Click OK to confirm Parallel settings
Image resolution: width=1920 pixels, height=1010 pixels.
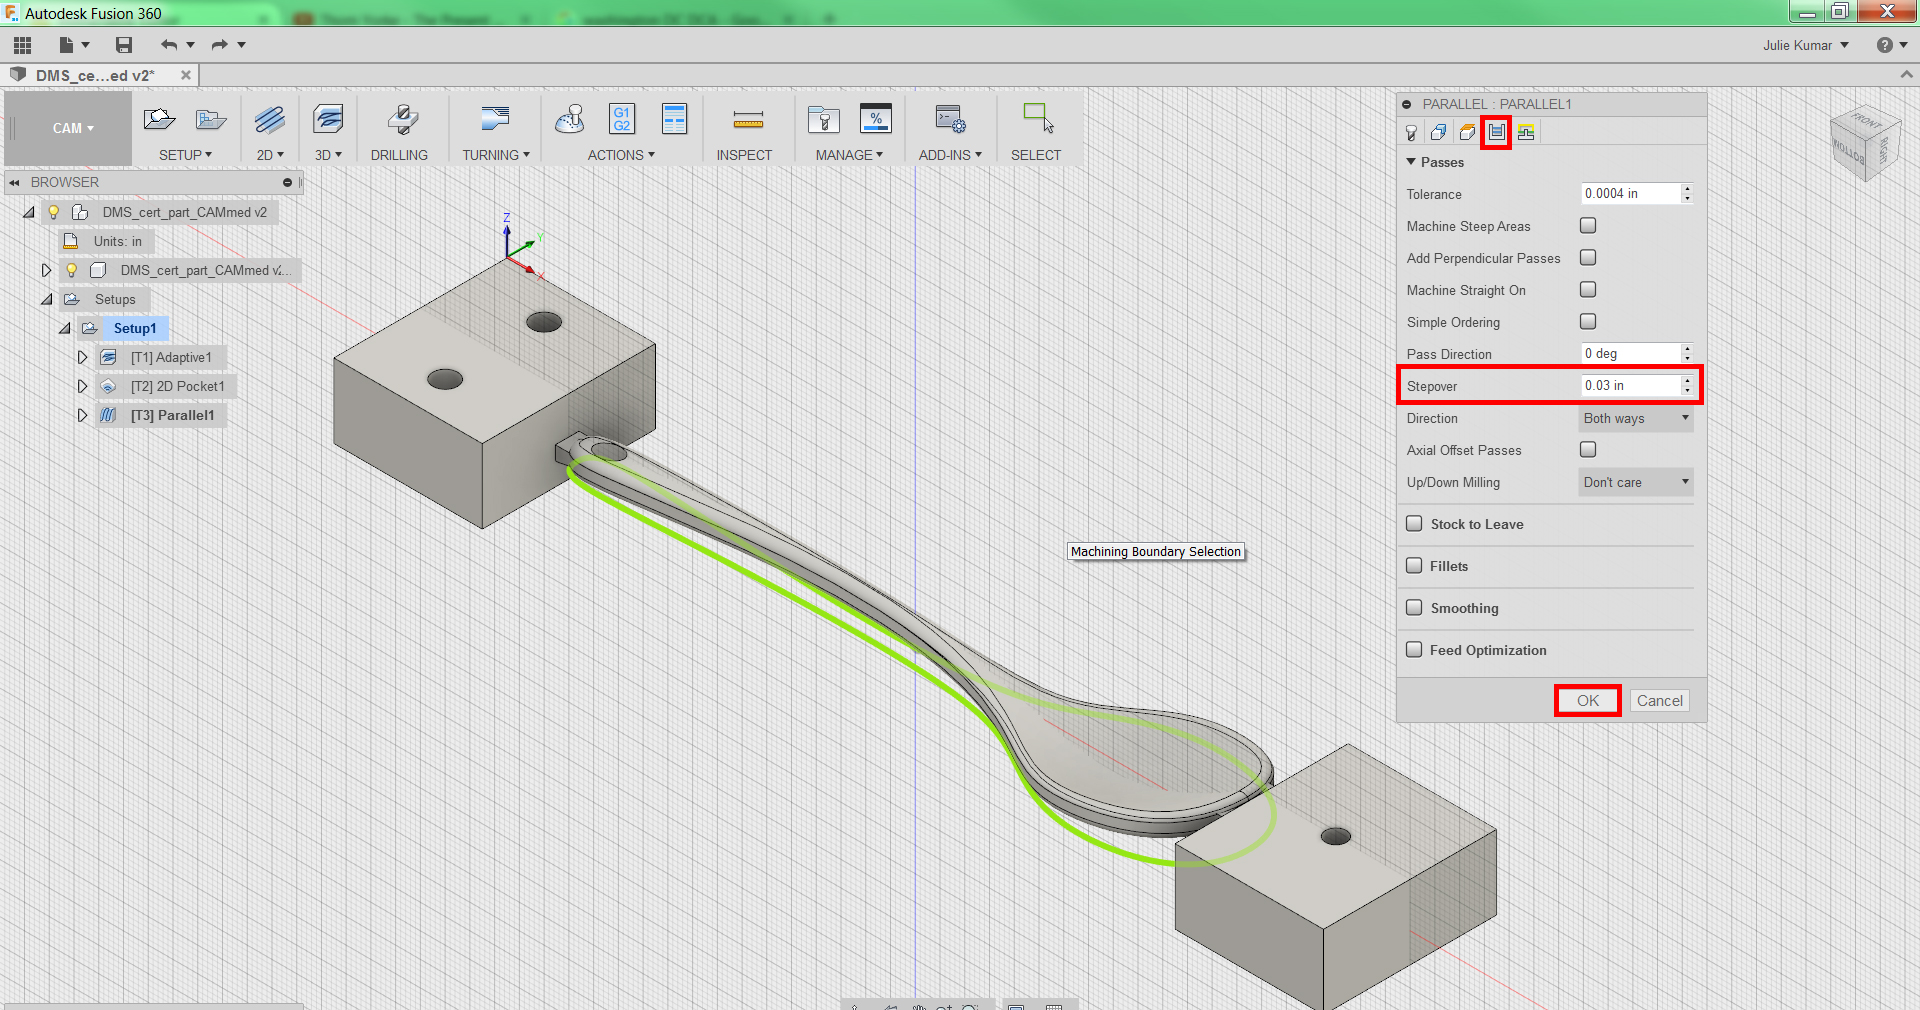pyautogui.click(x=1588, y=701)
